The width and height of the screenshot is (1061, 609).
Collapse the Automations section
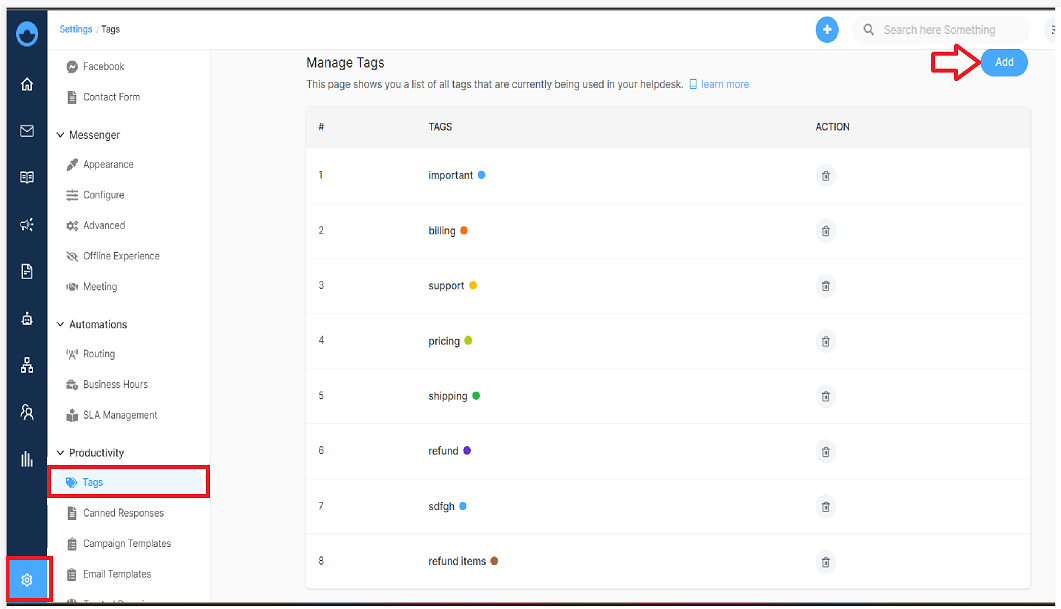[60, 324]
